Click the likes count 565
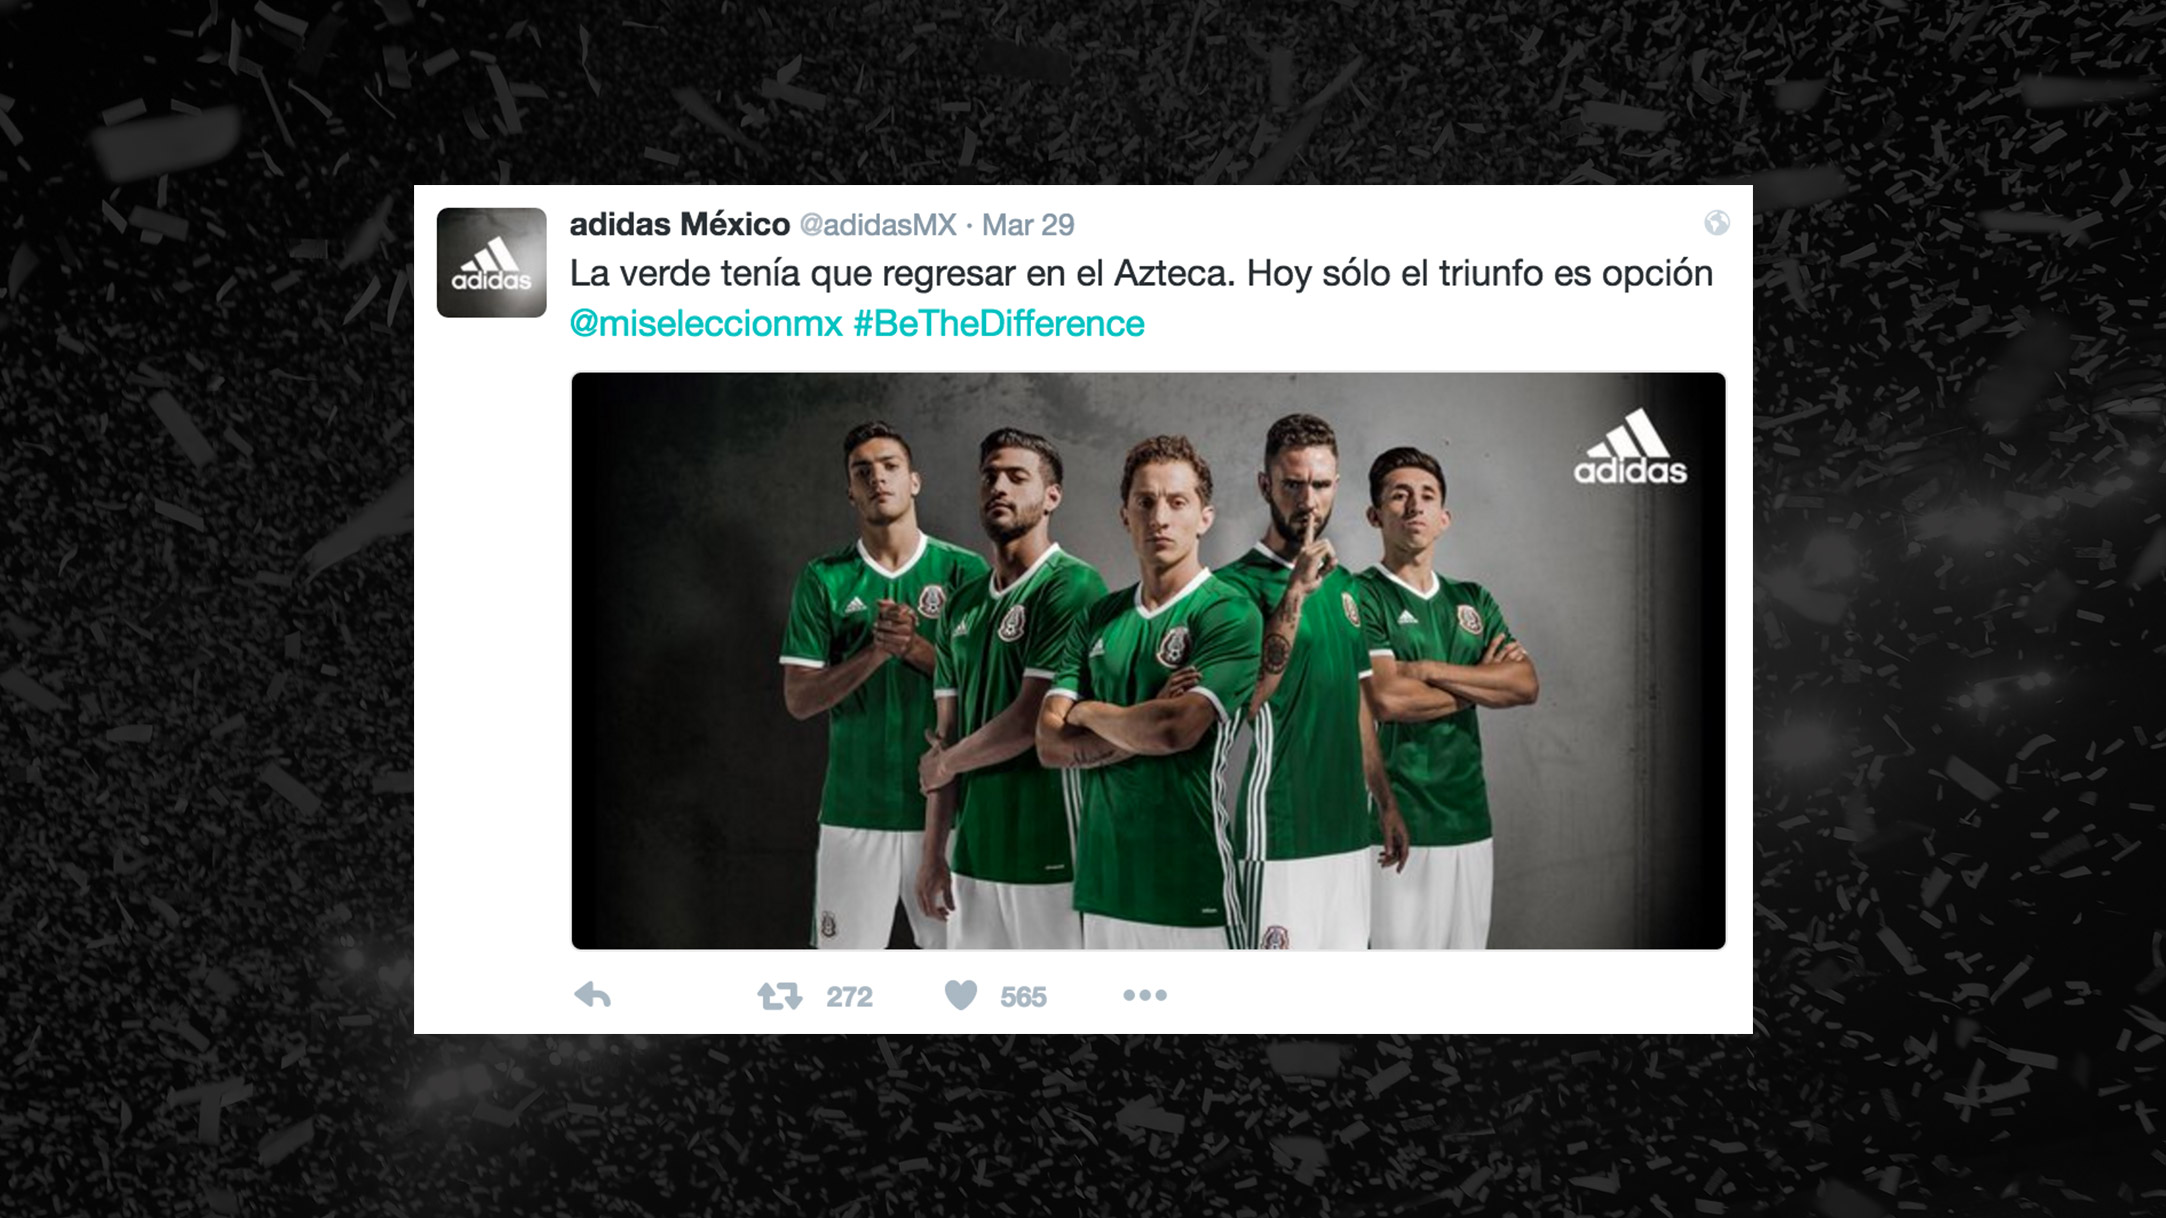This screenshot has width=2166, height=1218. point(1023,997)
